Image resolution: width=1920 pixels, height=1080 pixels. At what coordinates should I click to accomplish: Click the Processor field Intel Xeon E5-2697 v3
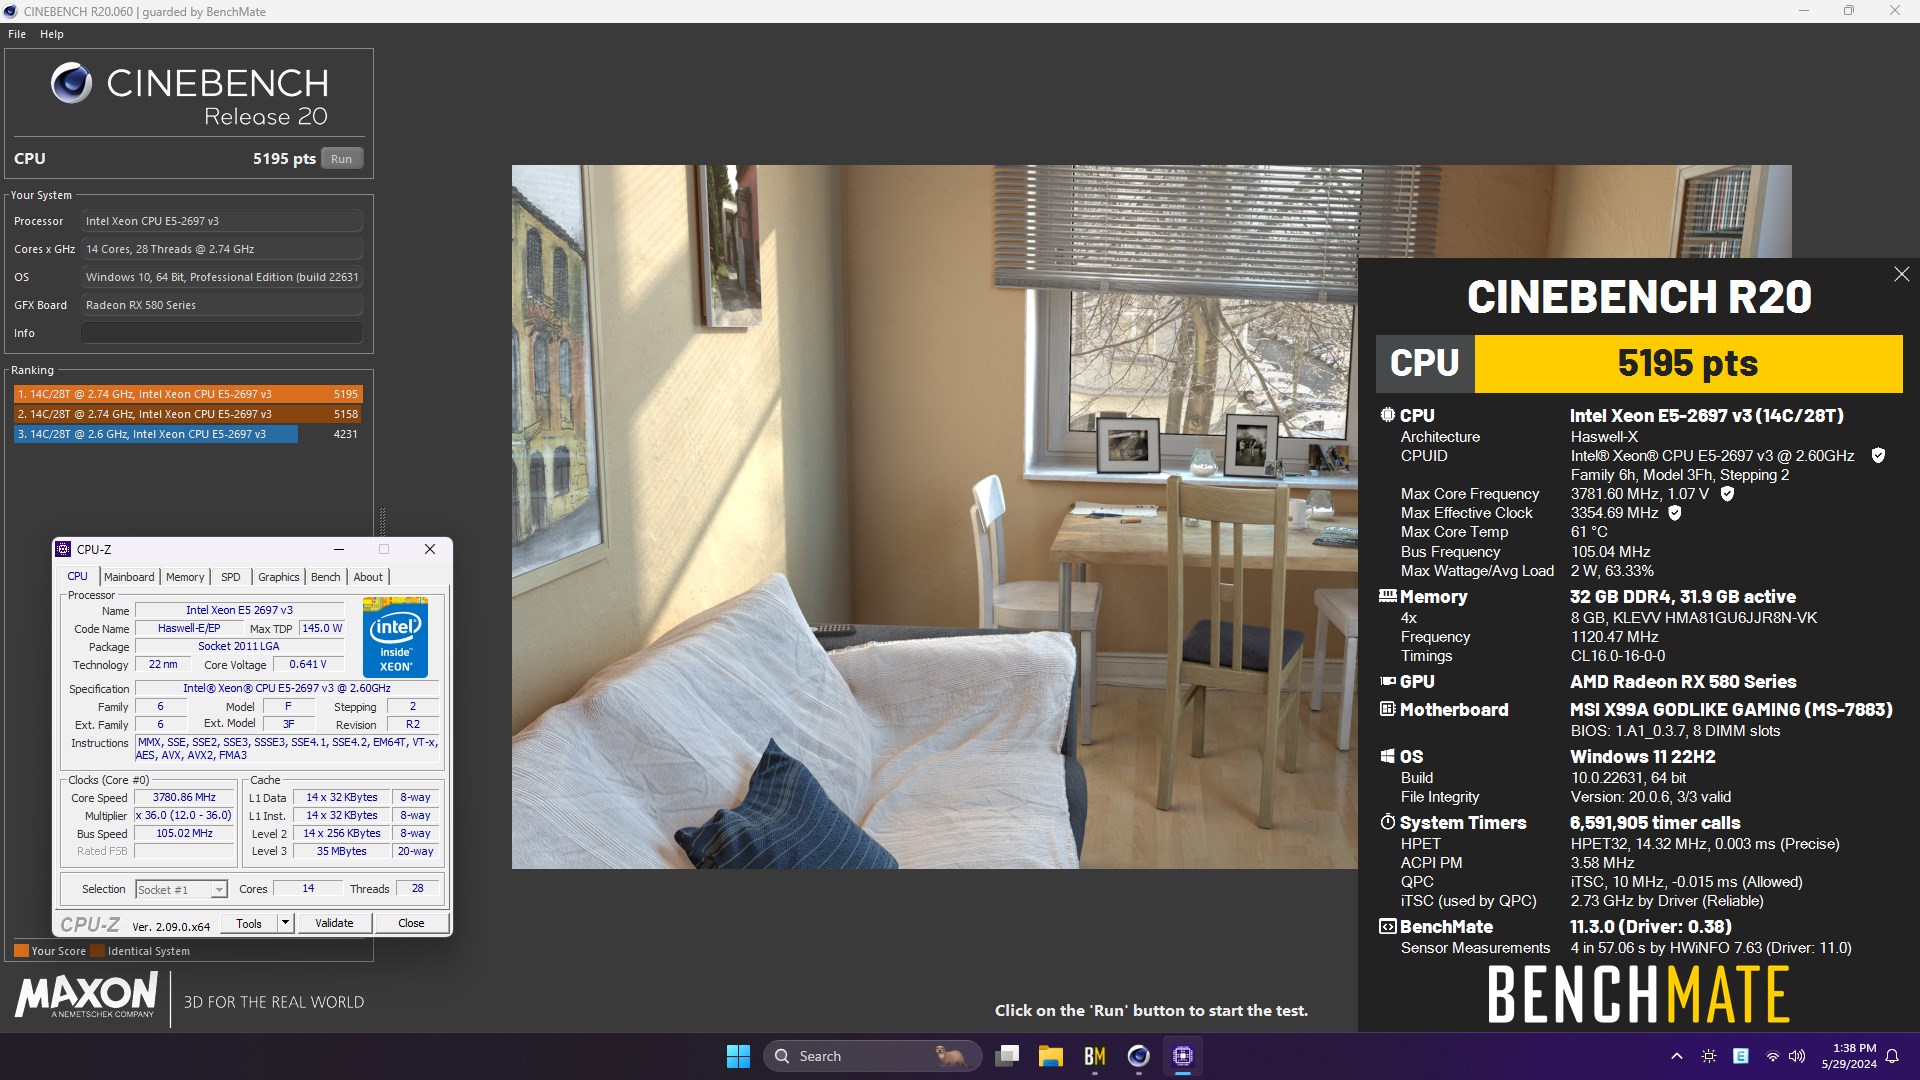[222, 221]
